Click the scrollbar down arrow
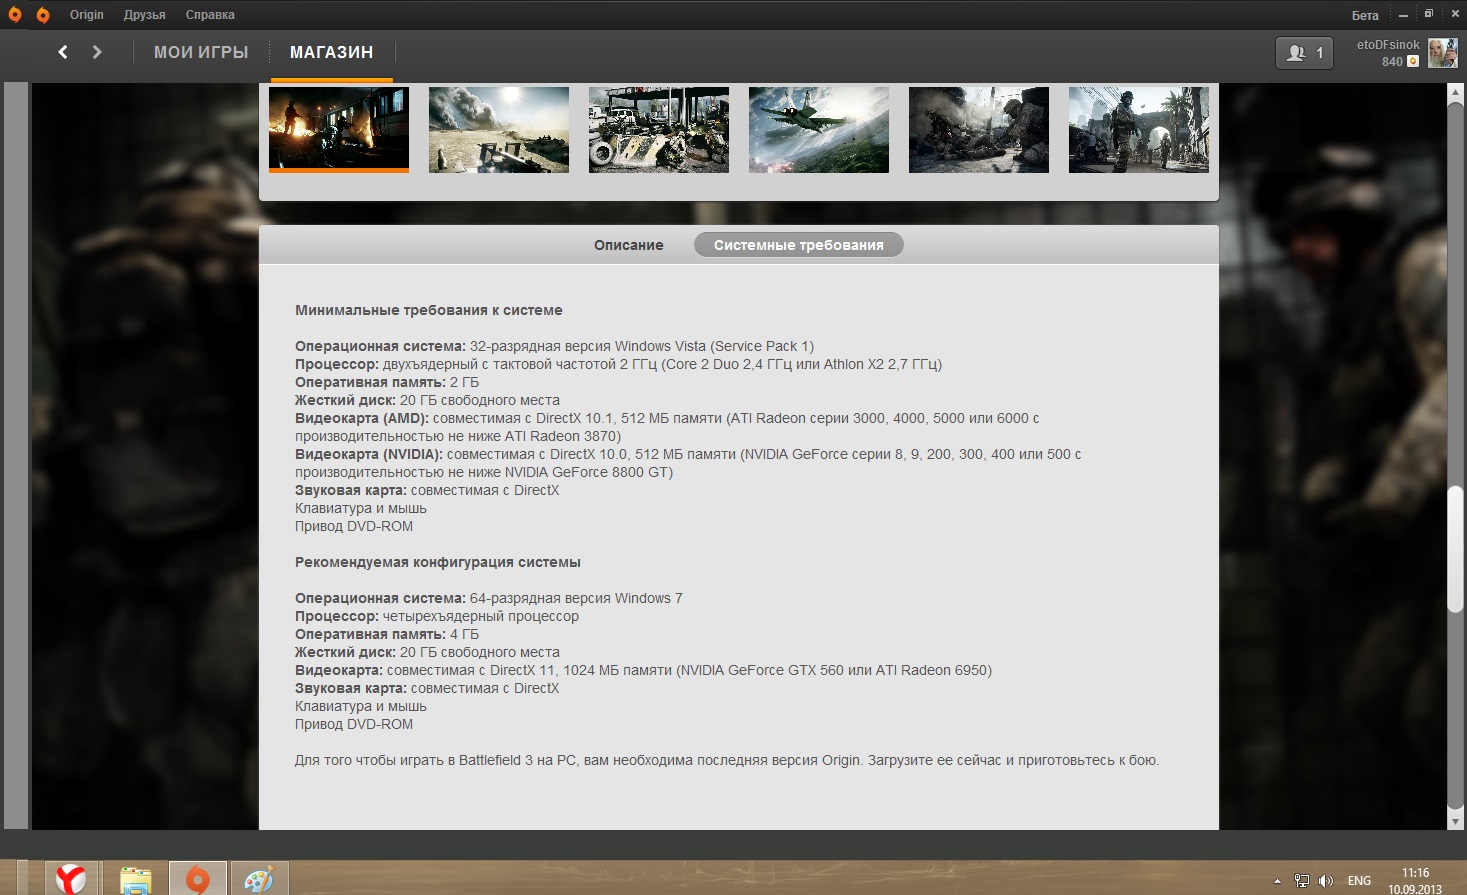 1456,821
